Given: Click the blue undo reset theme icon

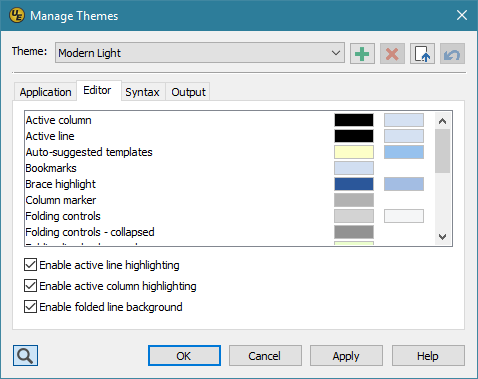Looking at the screenshot, I should (452, 53).
